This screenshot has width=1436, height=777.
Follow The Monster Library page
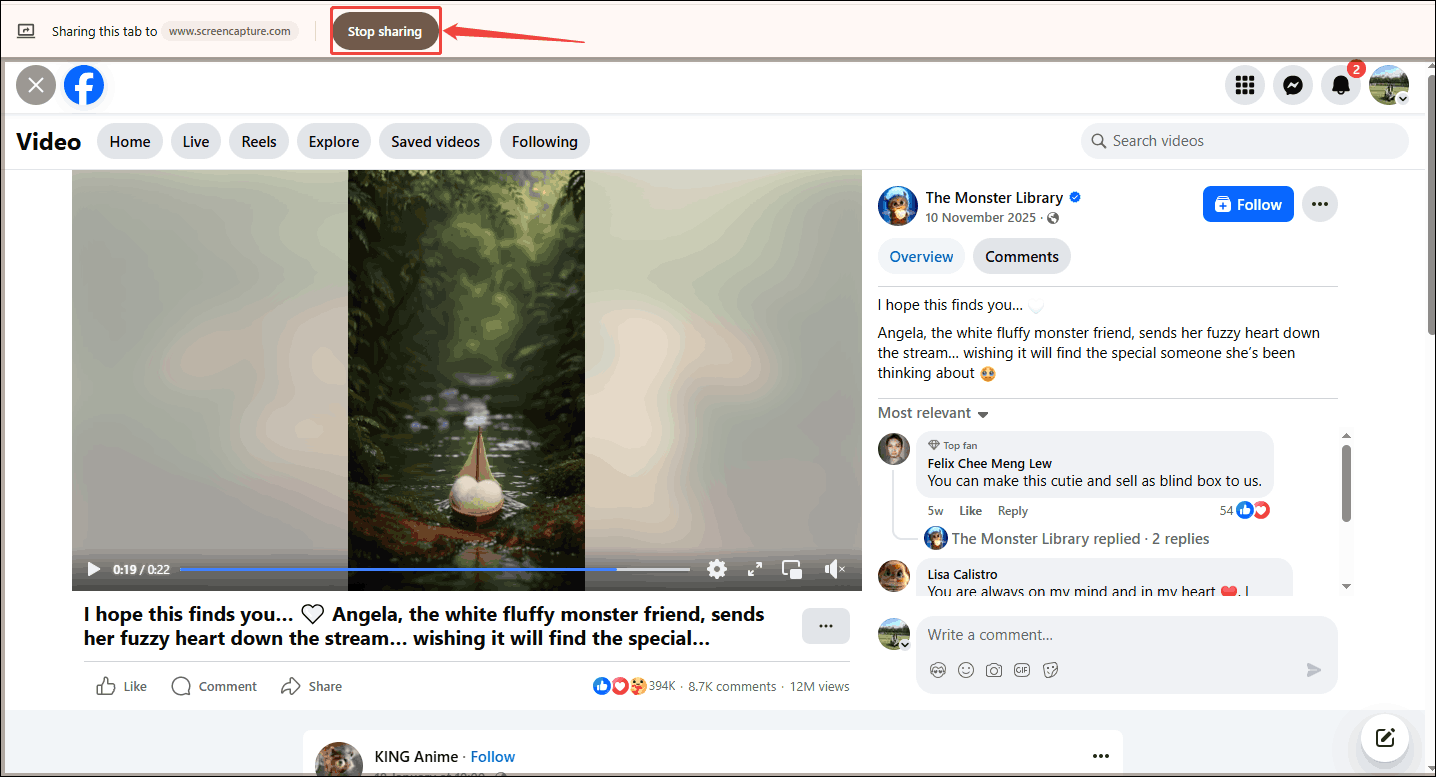[x=1247, y=204]
